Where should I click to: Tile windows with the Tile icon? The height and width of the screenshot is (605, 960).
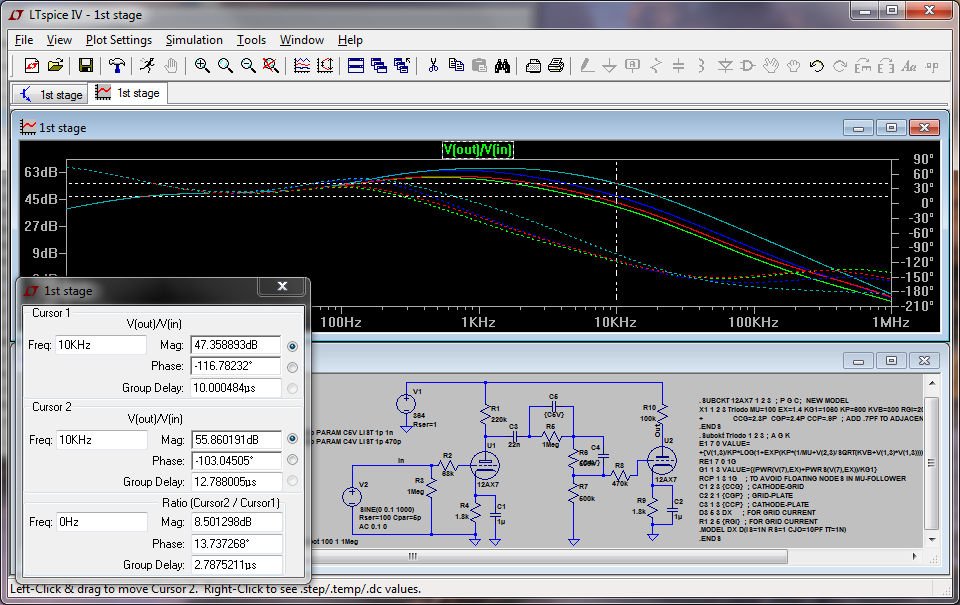(x=355, y=66)
